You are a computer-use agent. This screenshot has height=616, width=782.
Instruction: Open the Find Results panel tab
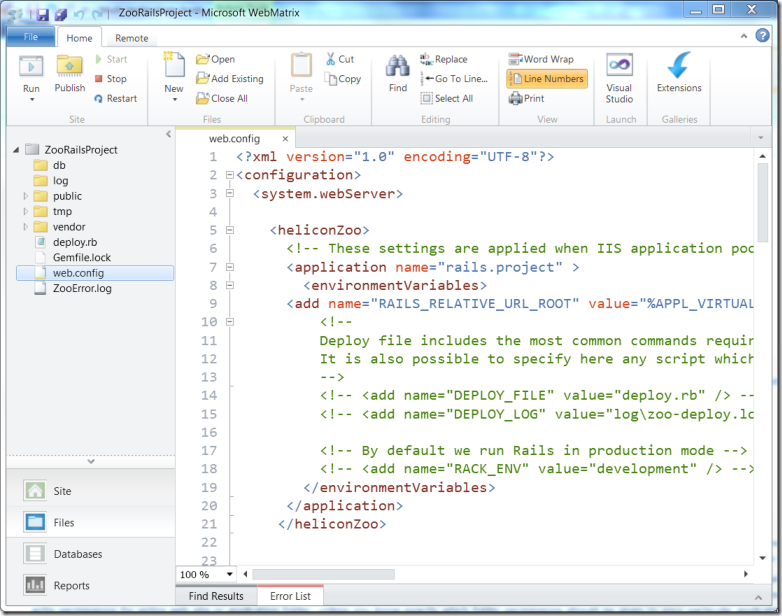click(x=216, y=596)
